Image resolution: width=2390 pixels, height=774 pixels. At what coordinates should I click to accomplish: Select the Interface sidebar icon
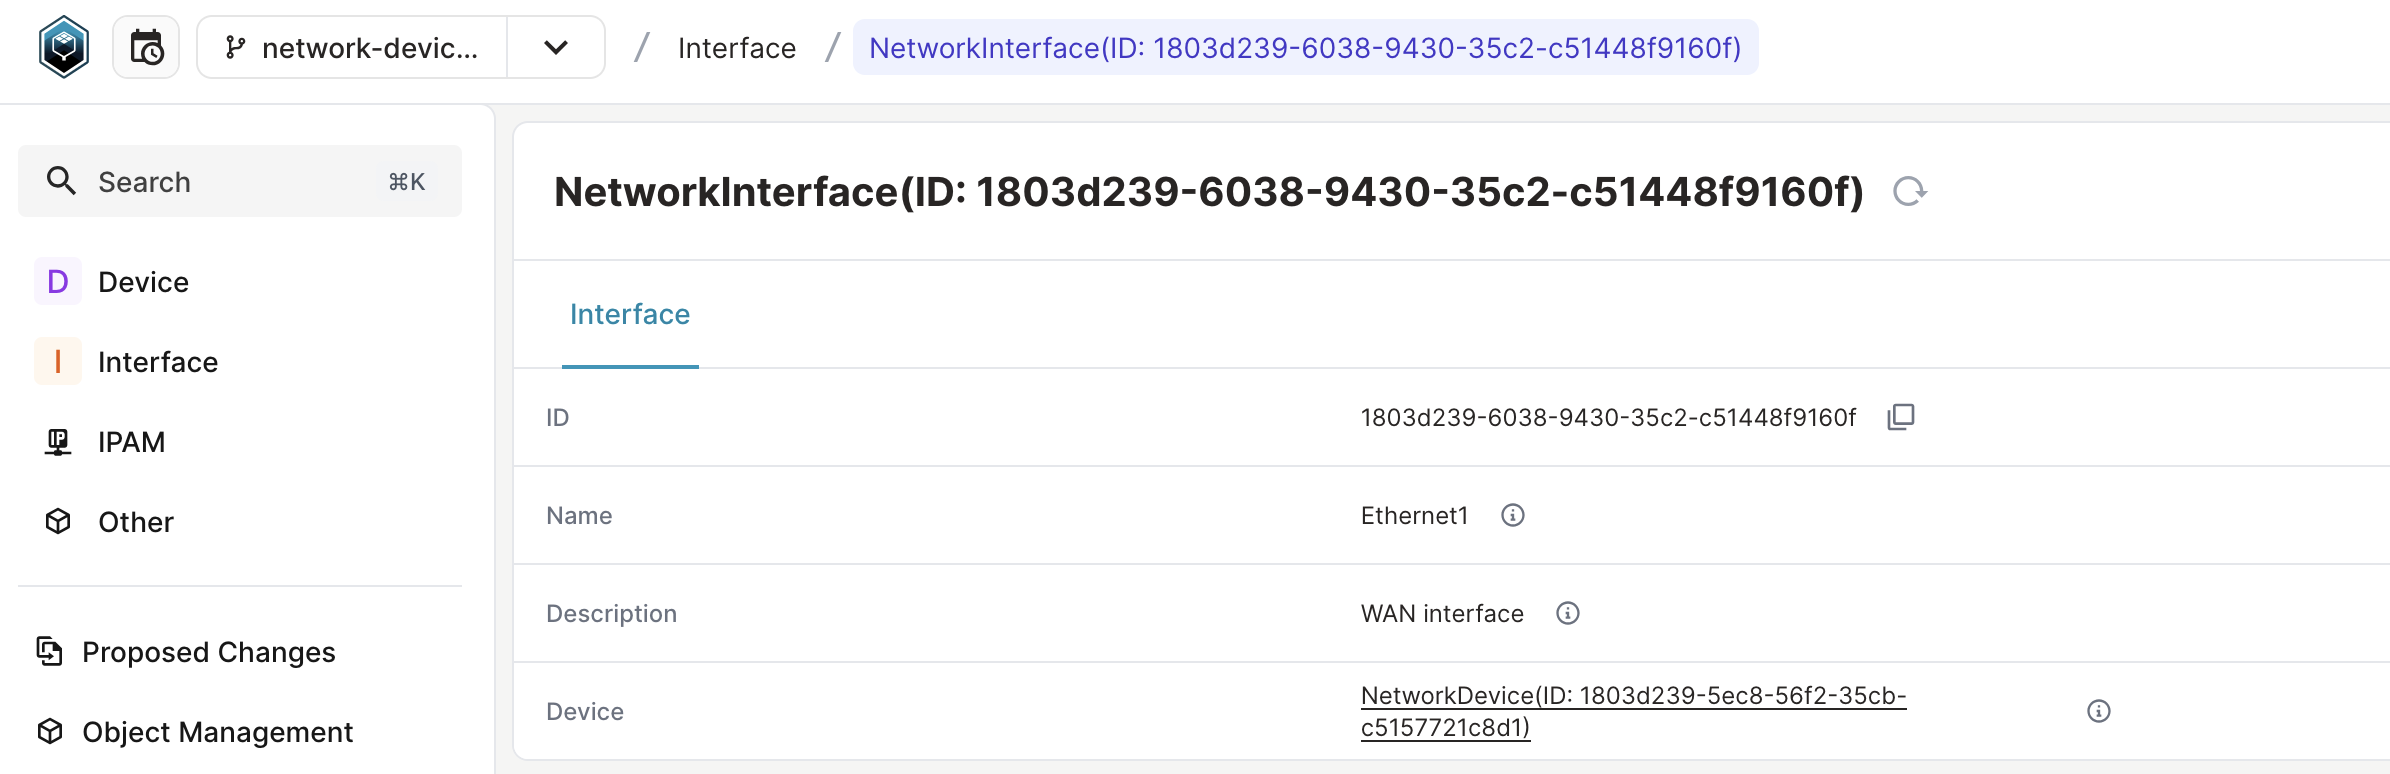coord(57,361)
